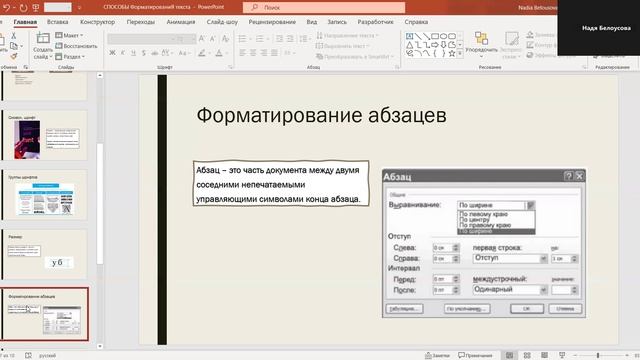This screenshot has width=640, height=360.
Task: Open the Макет layout dropdown
Action: (x=69, y=36)
